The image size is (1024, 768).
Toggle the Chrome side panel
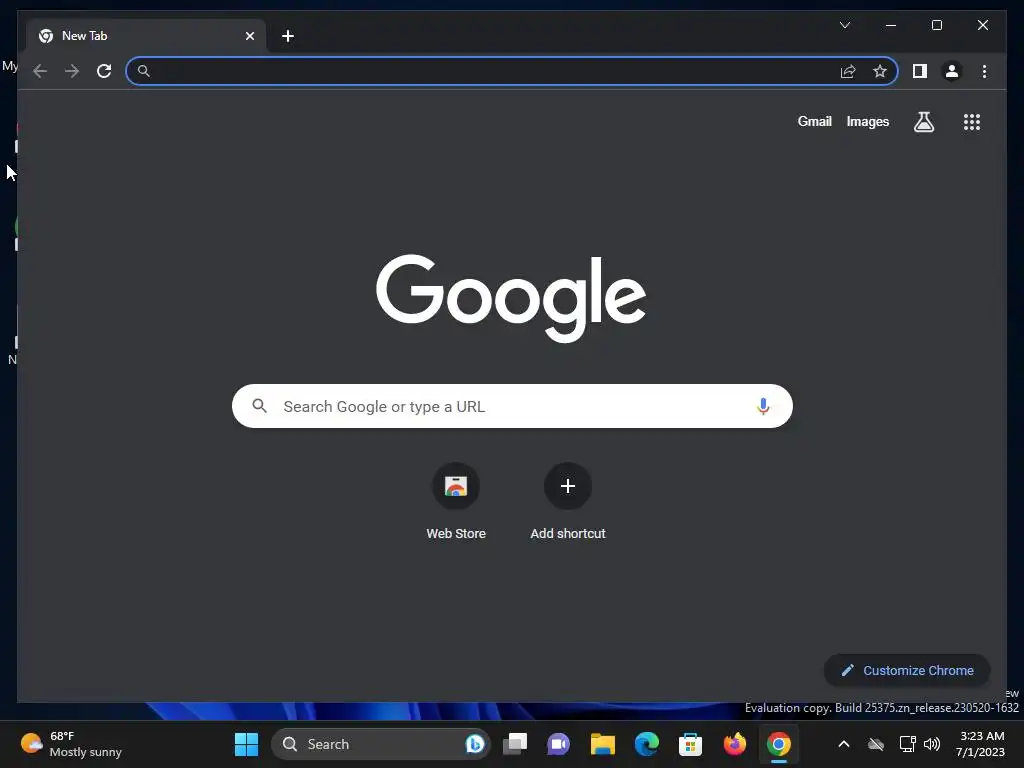tap(920, 71)
